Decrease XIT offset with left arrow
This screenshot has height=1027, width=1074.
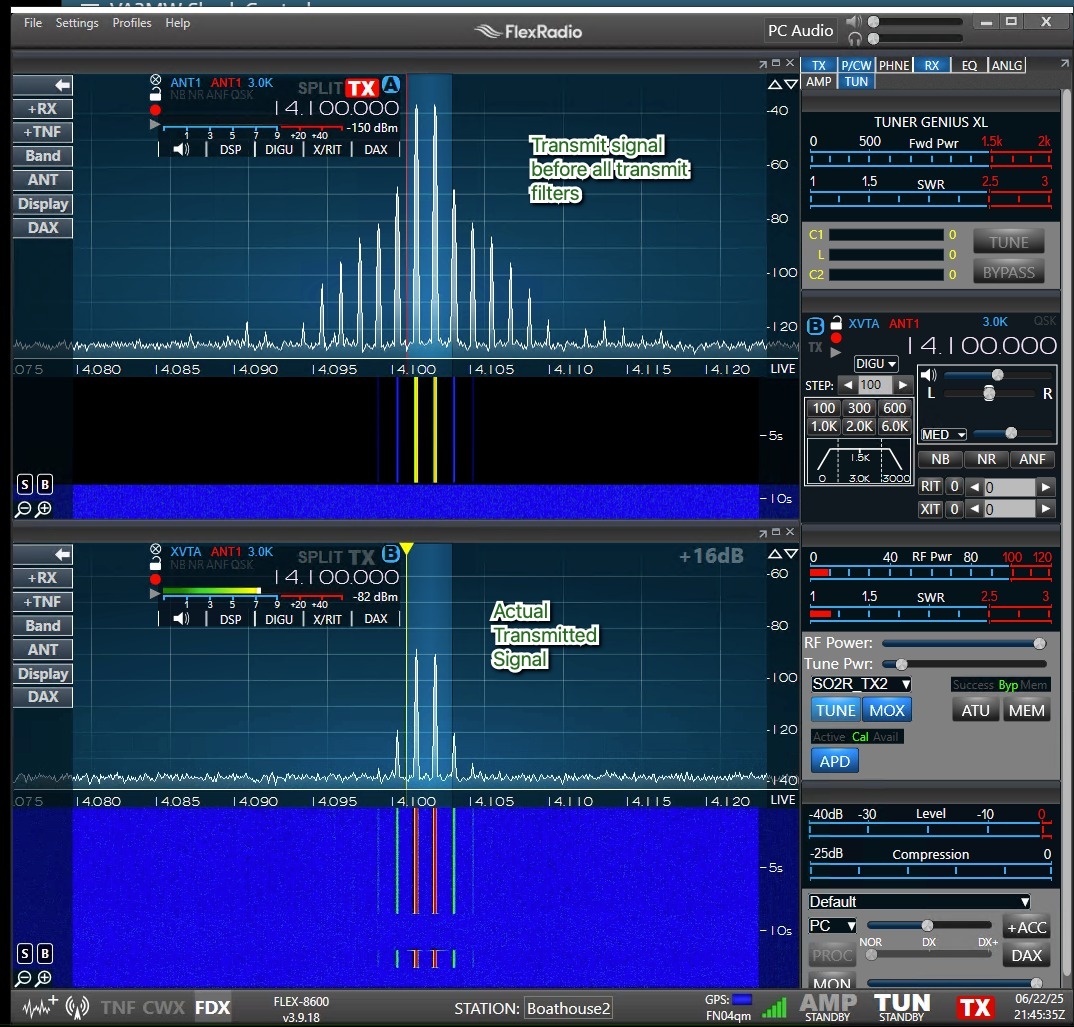click(974, 509)
